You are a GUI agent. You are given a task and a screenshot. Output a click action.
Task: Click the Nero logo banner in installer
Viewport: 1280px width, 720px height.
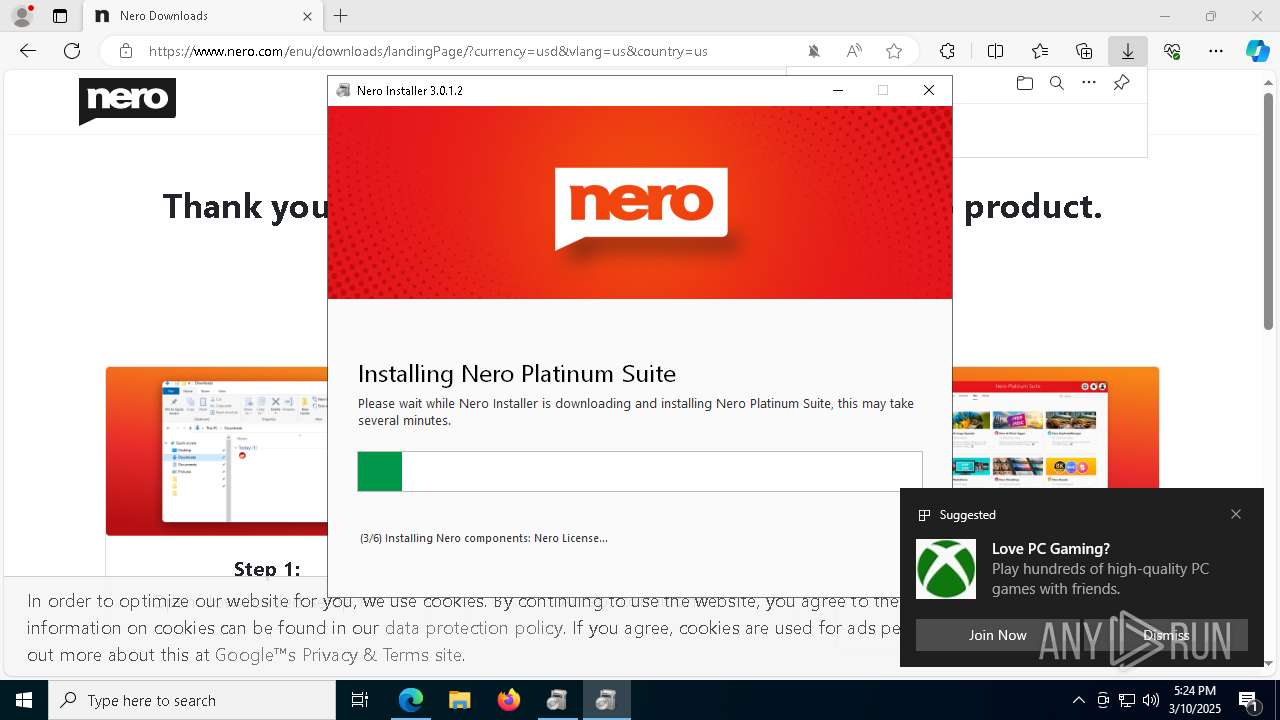coord(641,208)
